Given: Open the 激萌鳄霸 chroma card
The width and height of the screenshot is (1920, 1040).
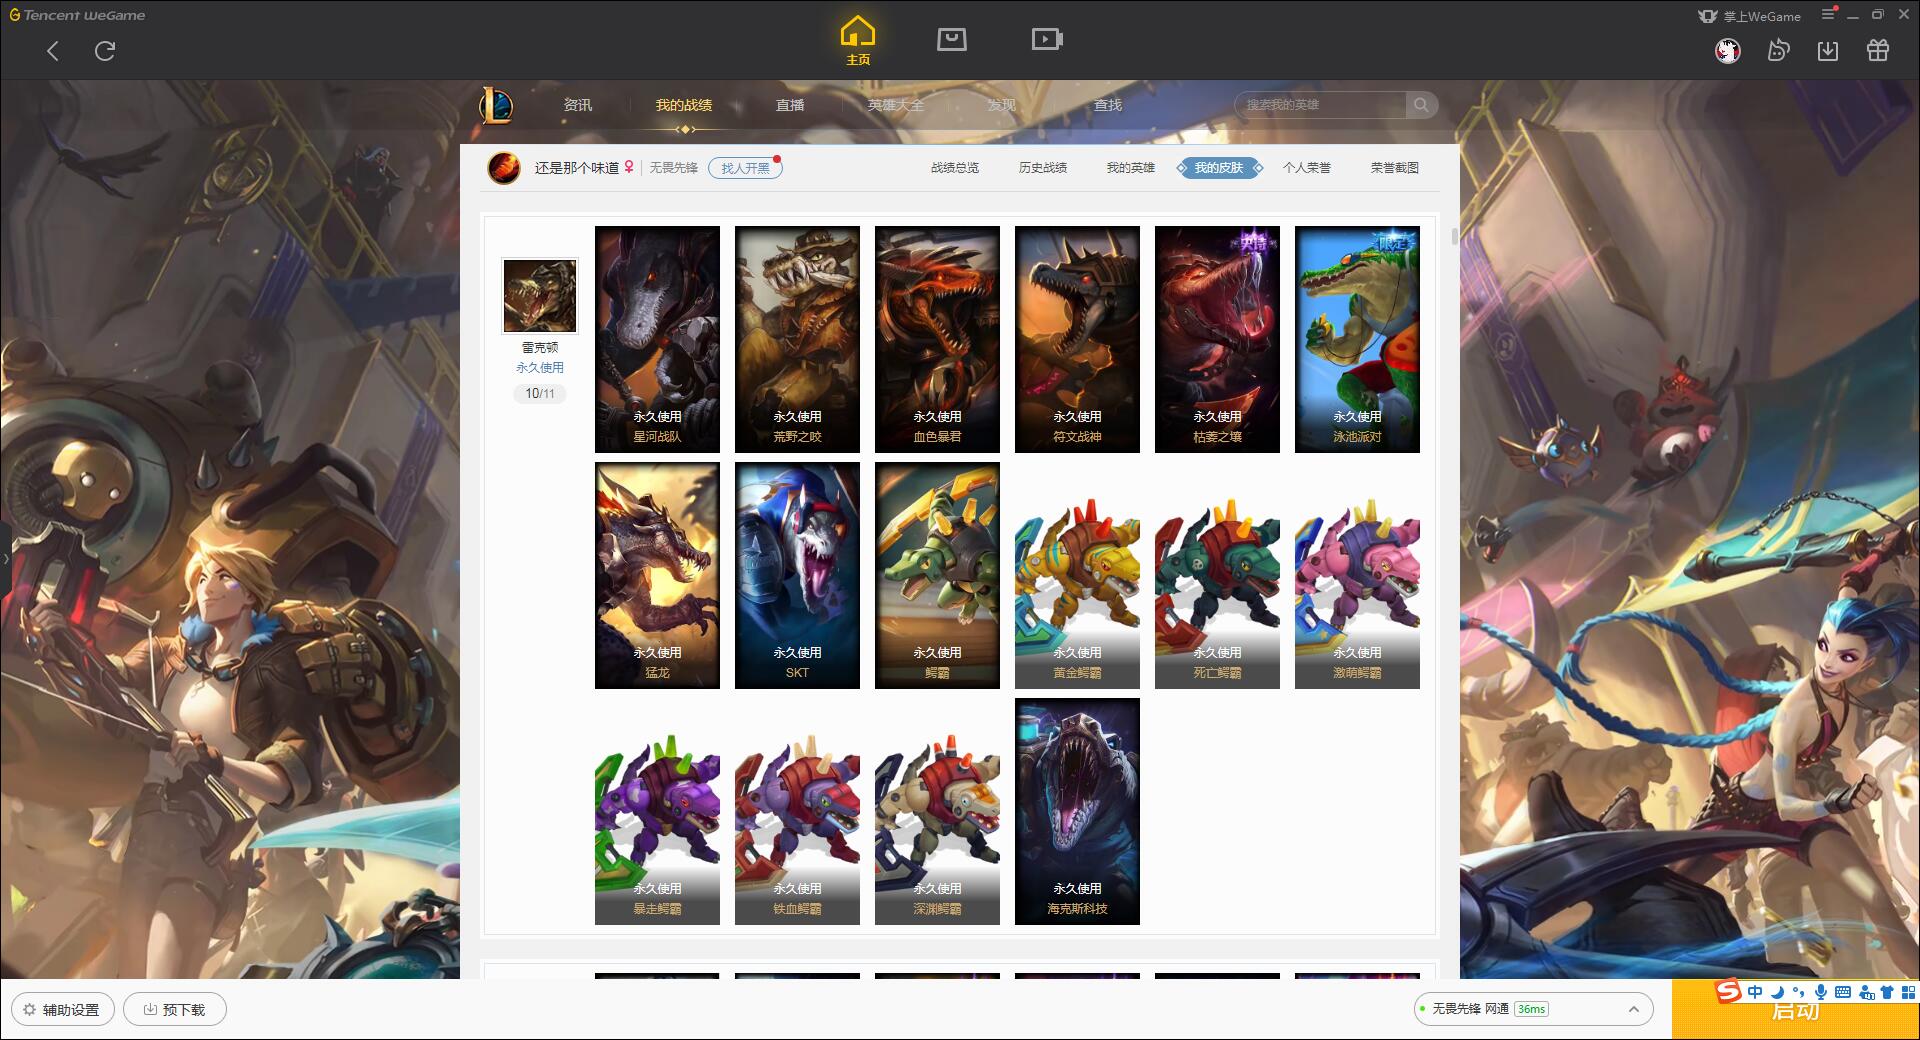Looking at the screenshot, I should pyautogui.click(x=1357, y=575).
